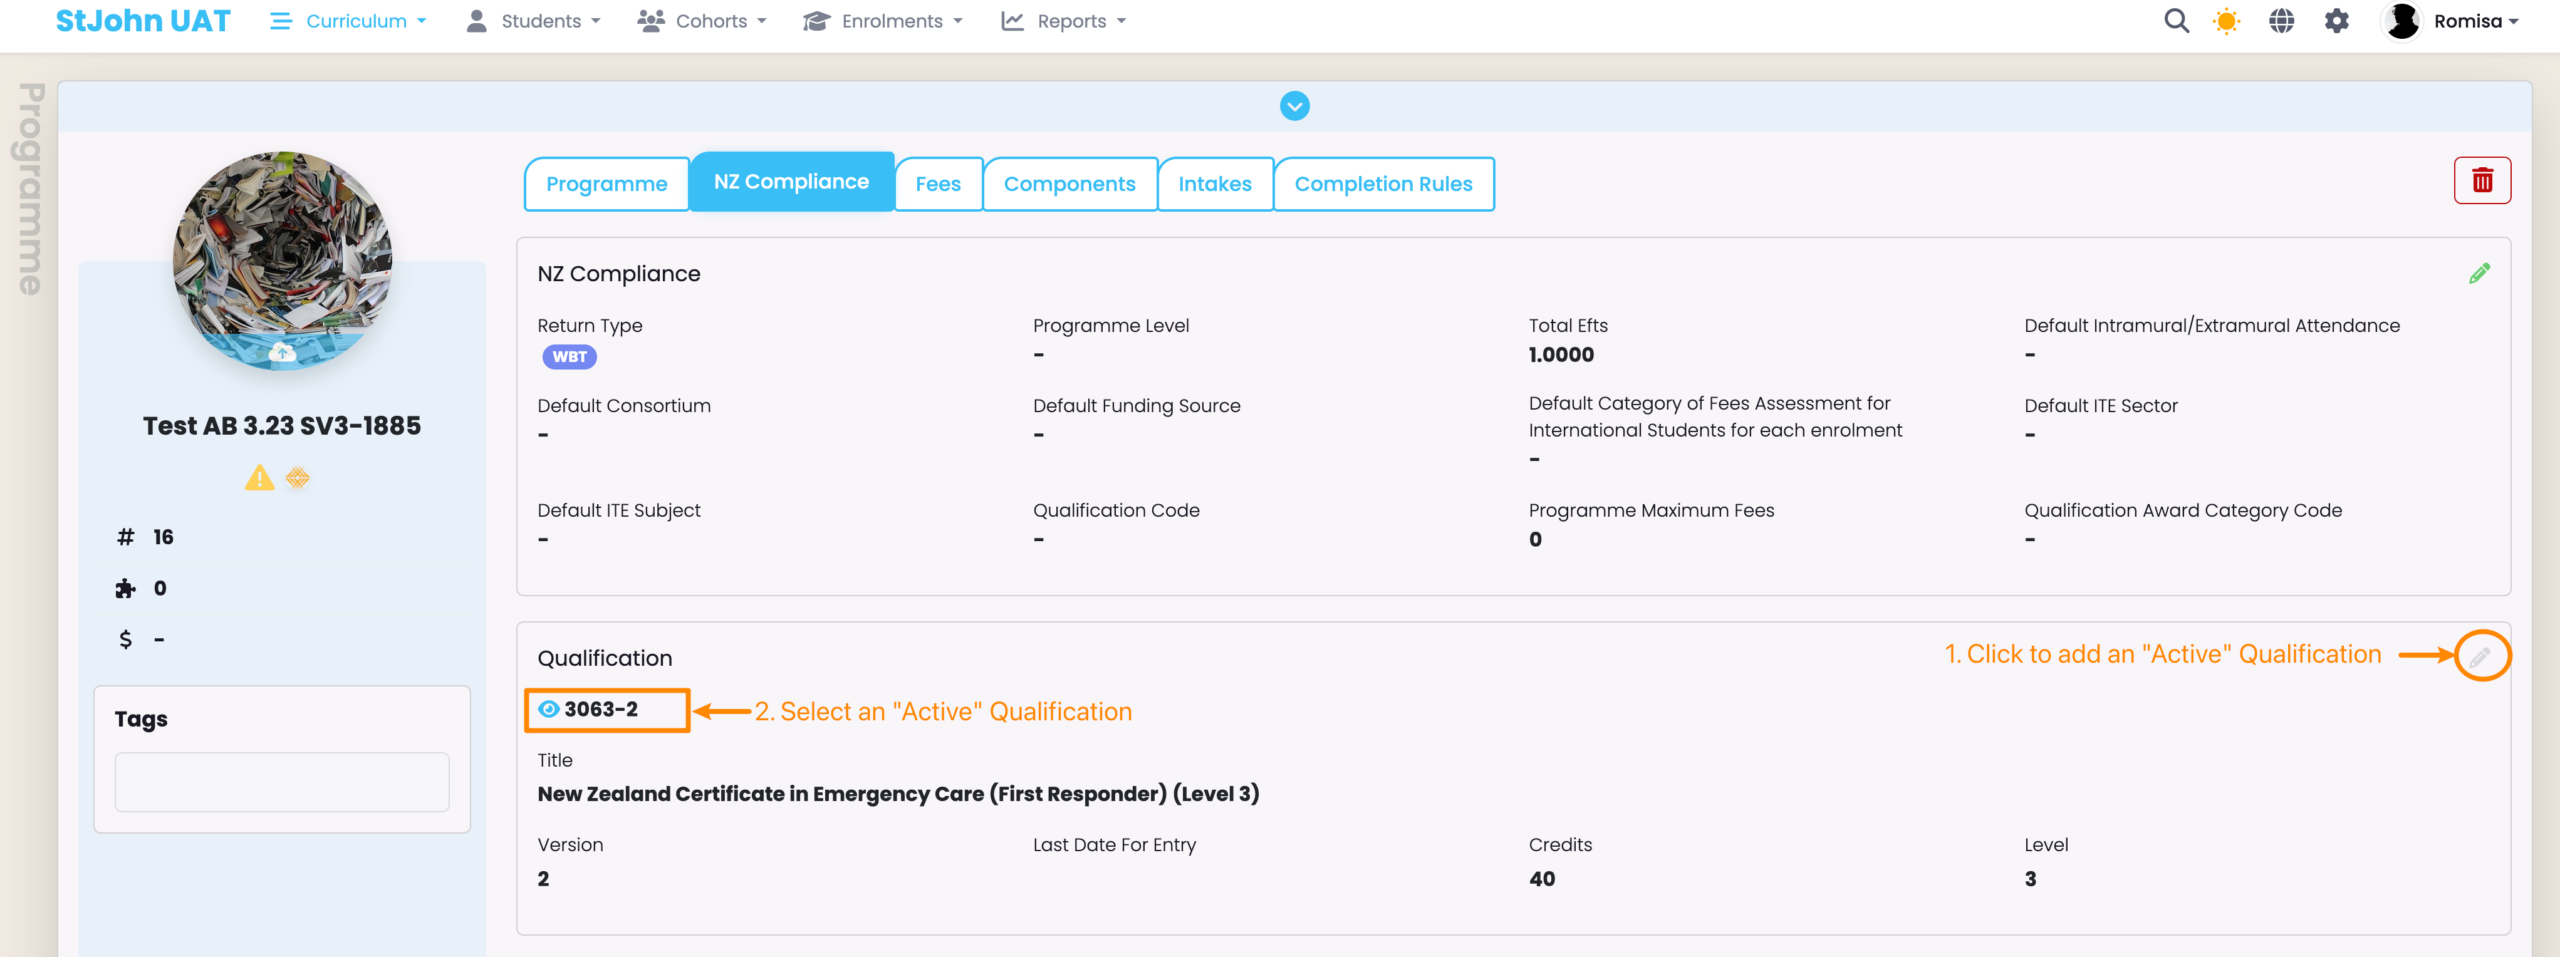Click the StJohn UAT logo link
This screenshot has height=957, width=2560.
143,21
